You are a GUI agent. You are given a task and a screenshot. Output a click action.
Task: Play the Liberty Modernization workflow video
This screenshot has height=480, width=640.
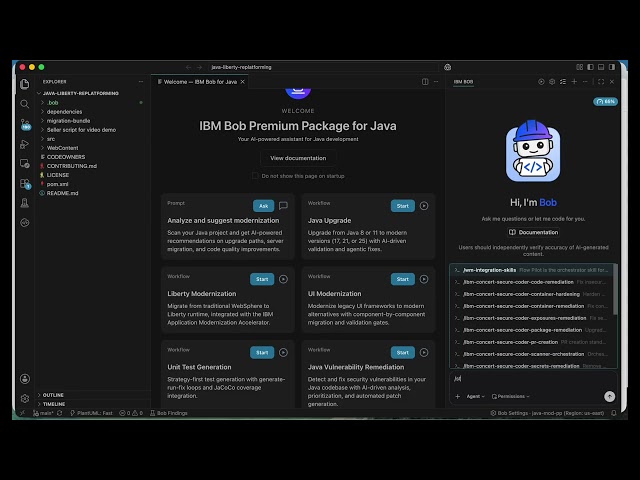point(283,279)
